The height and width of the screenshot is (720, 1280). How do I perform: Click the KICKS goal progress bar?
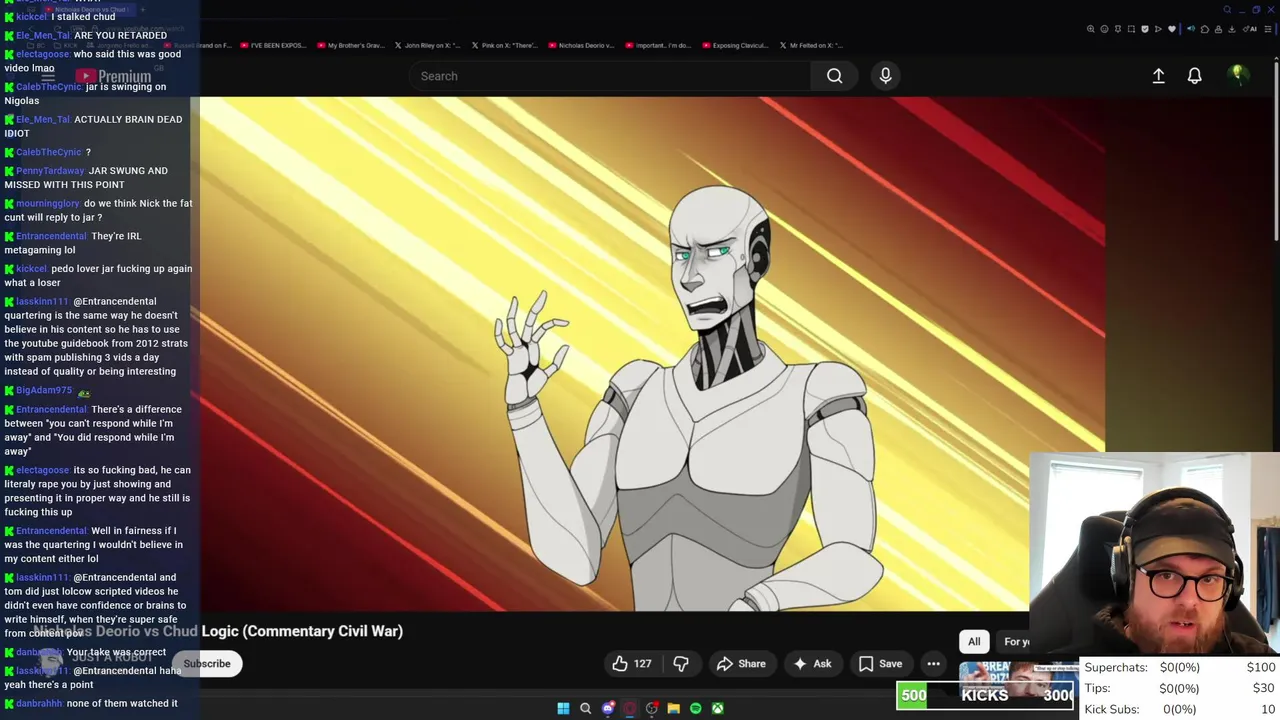tap(985, 695)
